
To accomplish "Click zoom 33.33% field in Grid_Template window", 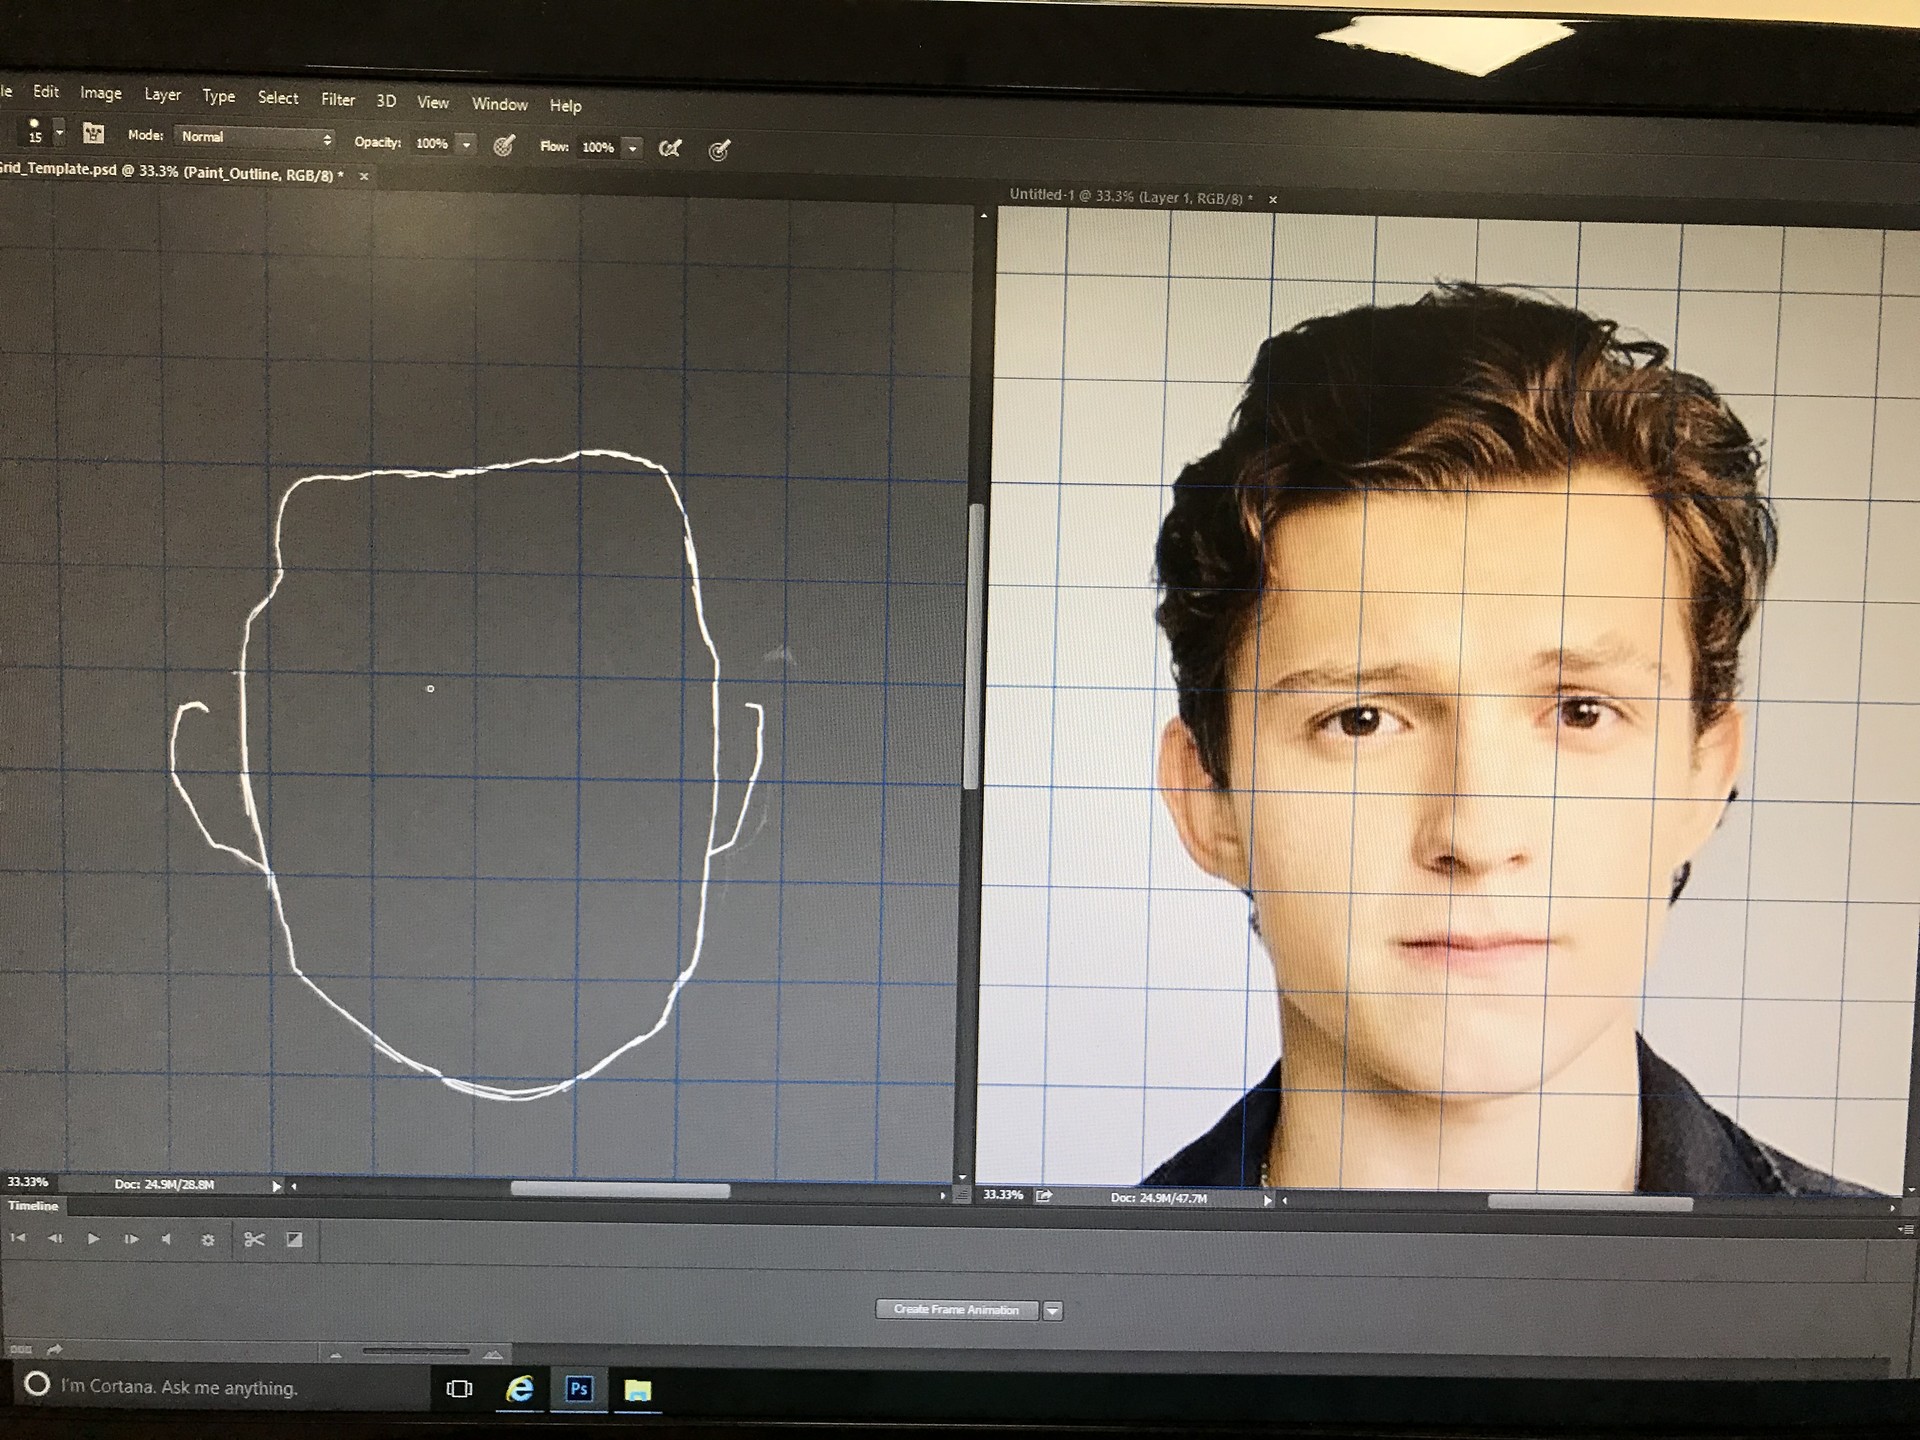I will click(x=28, y=1182).
